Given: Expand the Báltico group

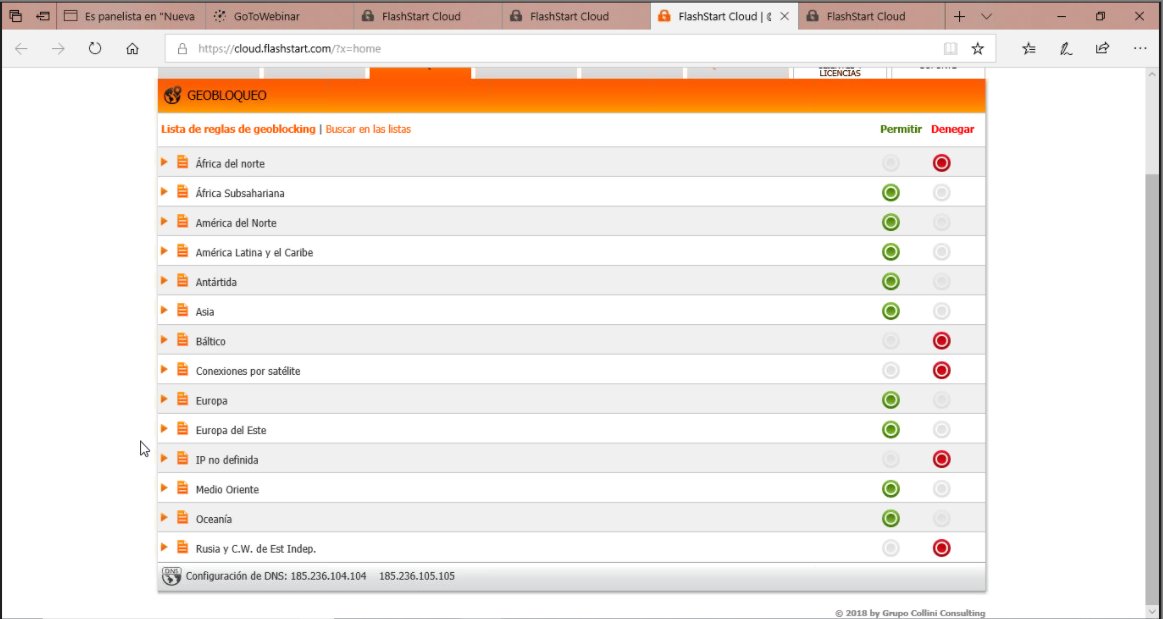Looking at the screenshot, I should tap(165, 340).
